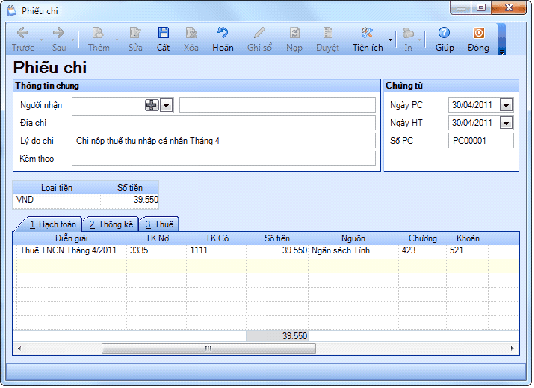Click the horizontal scrollbar thumb
The image size is (534, 388).
pos(208,348)
